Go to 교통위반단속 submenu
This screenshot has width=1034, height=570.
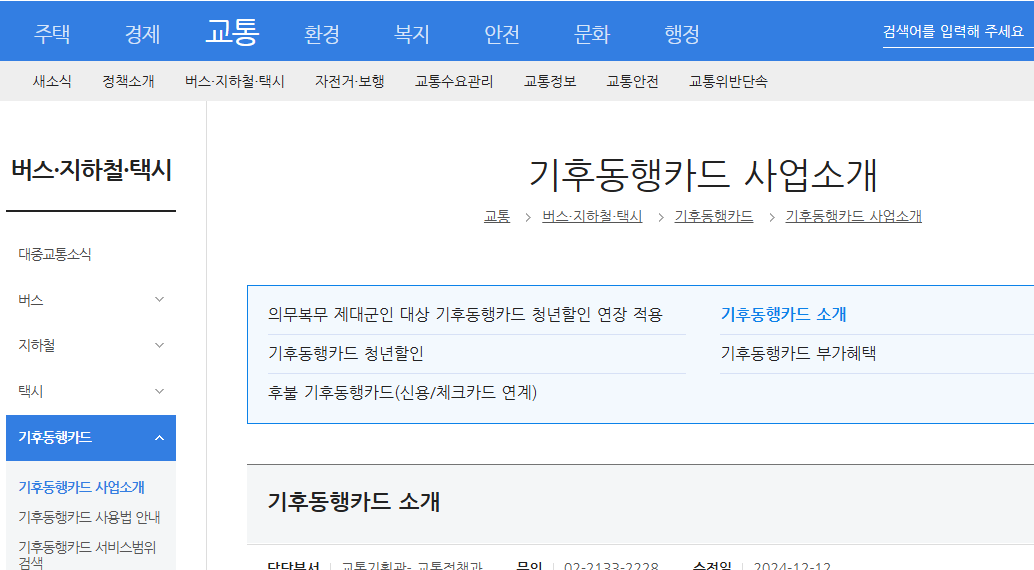click(728, 81)
